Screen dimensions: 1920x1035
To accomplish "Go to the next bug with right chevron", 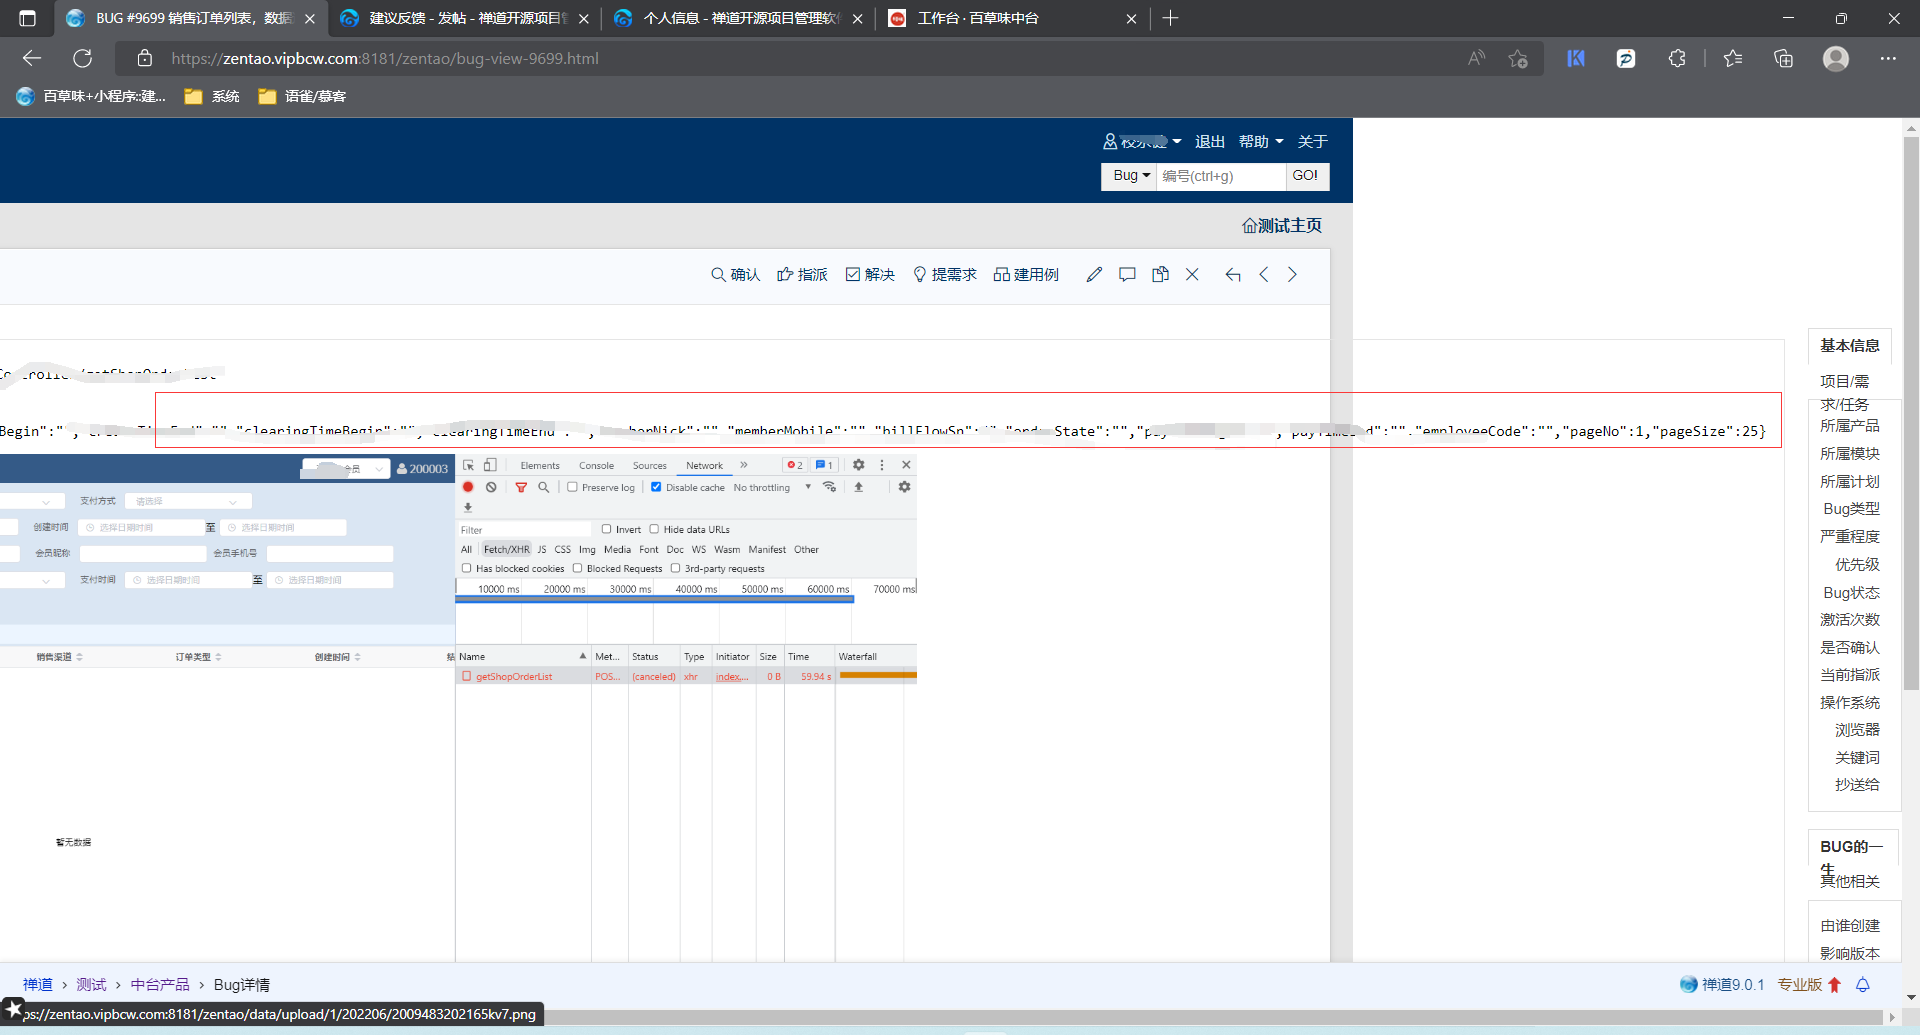I will [1292, 275].
